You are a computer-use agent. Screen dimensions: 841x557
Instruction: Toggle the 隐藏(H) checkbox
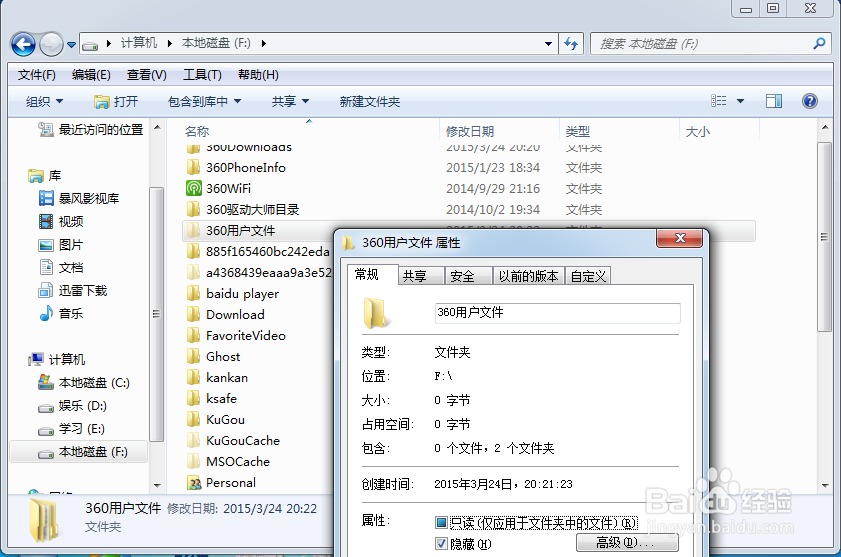coord(441,544)
